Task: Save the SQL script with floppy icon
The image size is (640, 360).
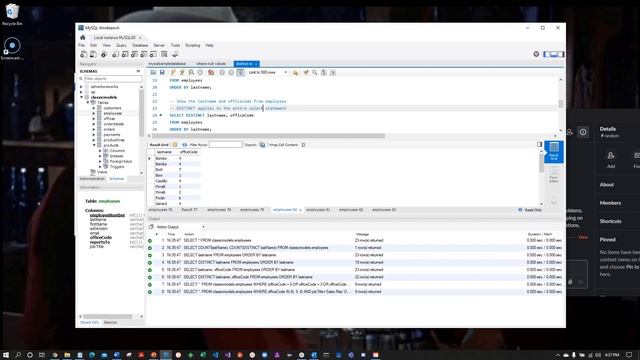Action: [162, 72]
